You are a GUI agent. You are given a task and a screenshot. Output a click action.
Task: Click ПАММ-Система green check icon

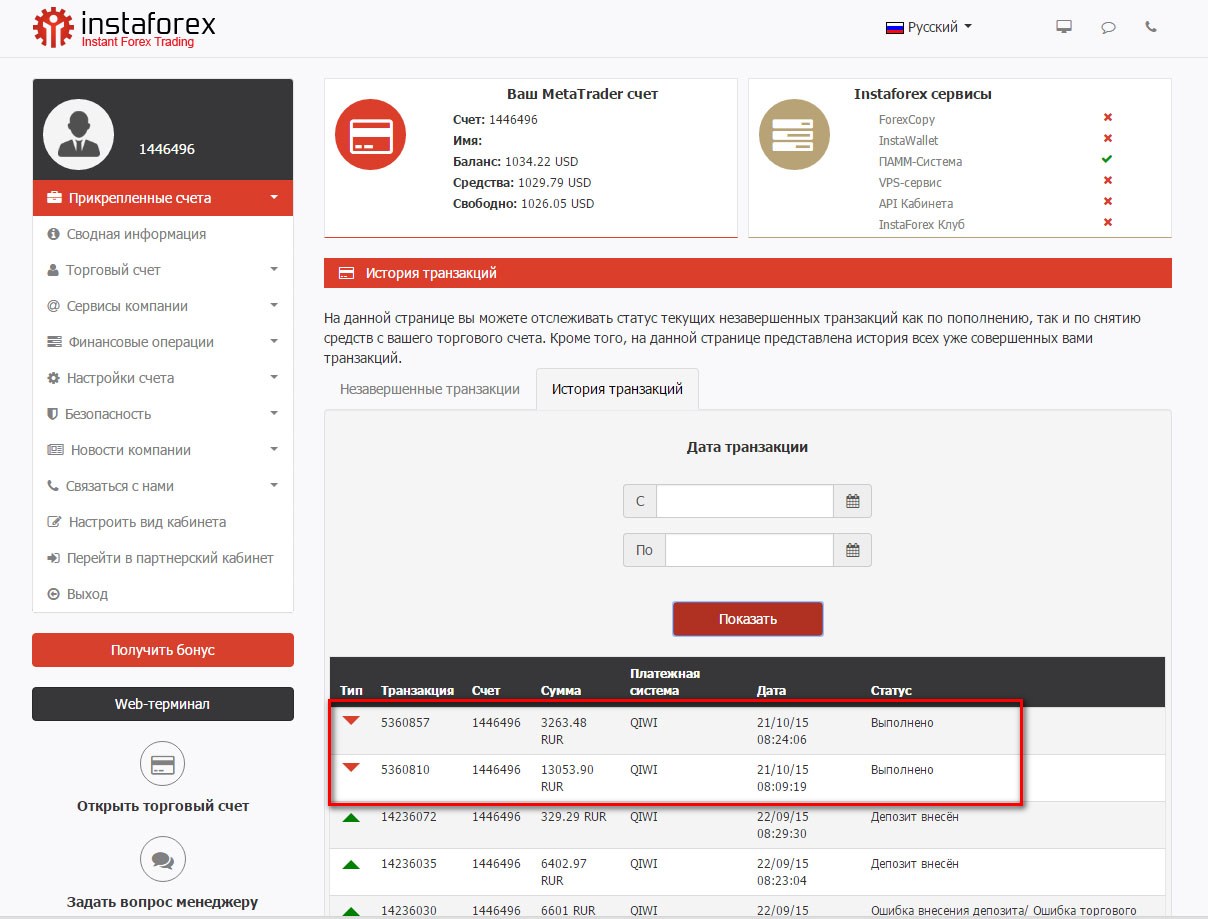(x=1107, y=160)
